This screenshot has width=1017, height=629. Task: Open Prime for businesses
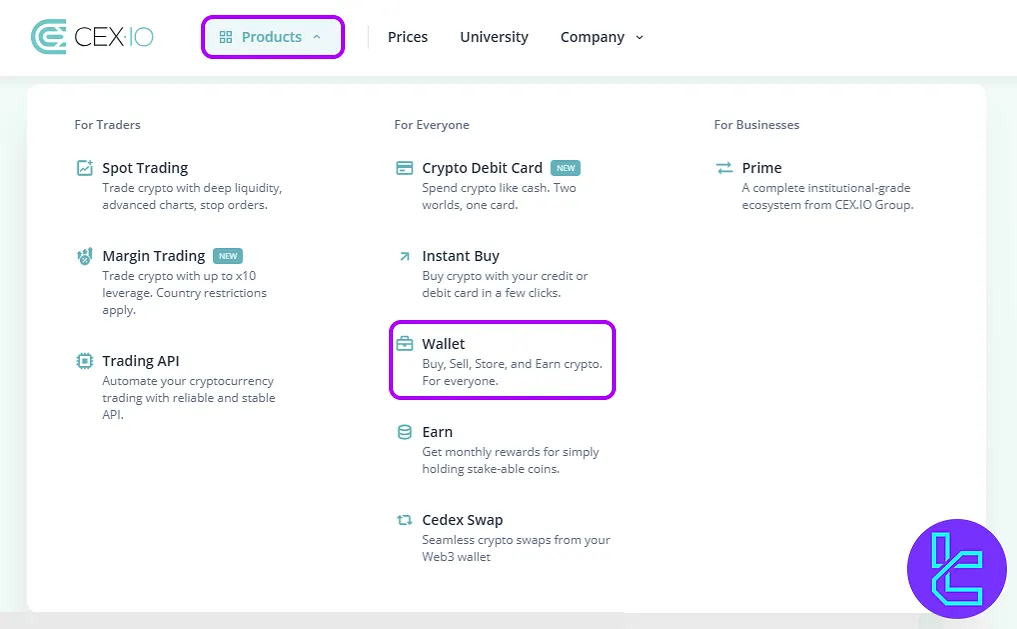tap(761, 168)
